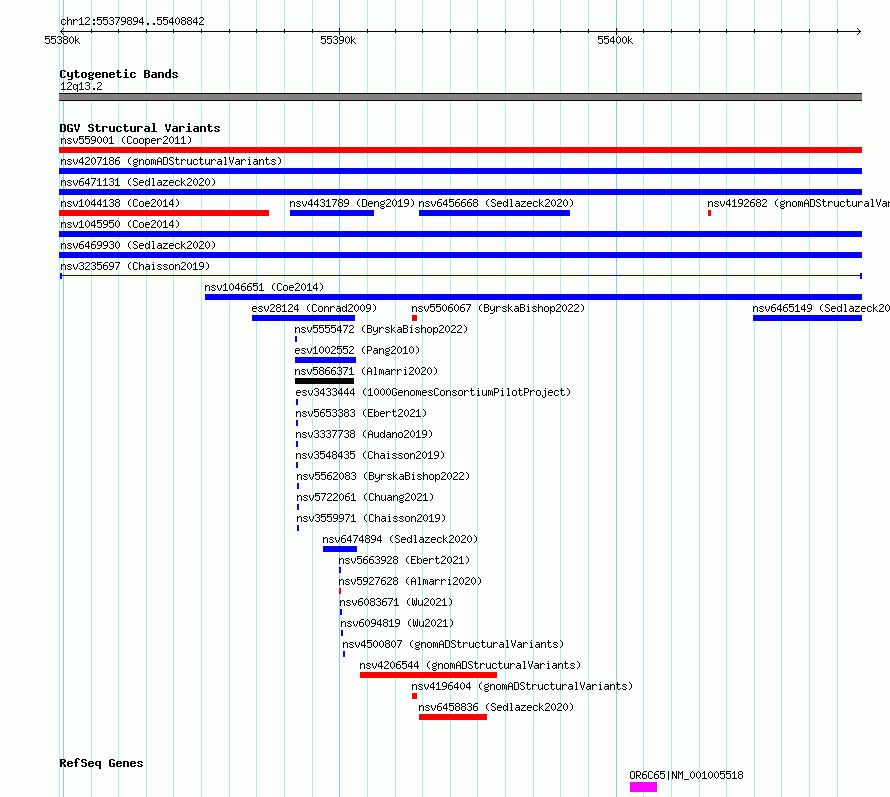Open nsv5562083 (ByrskaBishop2022) label
Screen dimensions: 890x797
coord(383,476)
